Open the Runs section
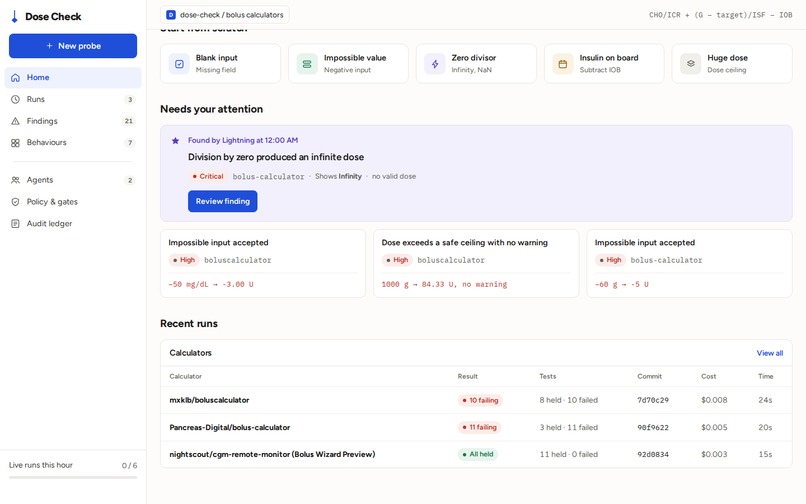This screenshot has width=806, height=504. [x=73, y=99]
